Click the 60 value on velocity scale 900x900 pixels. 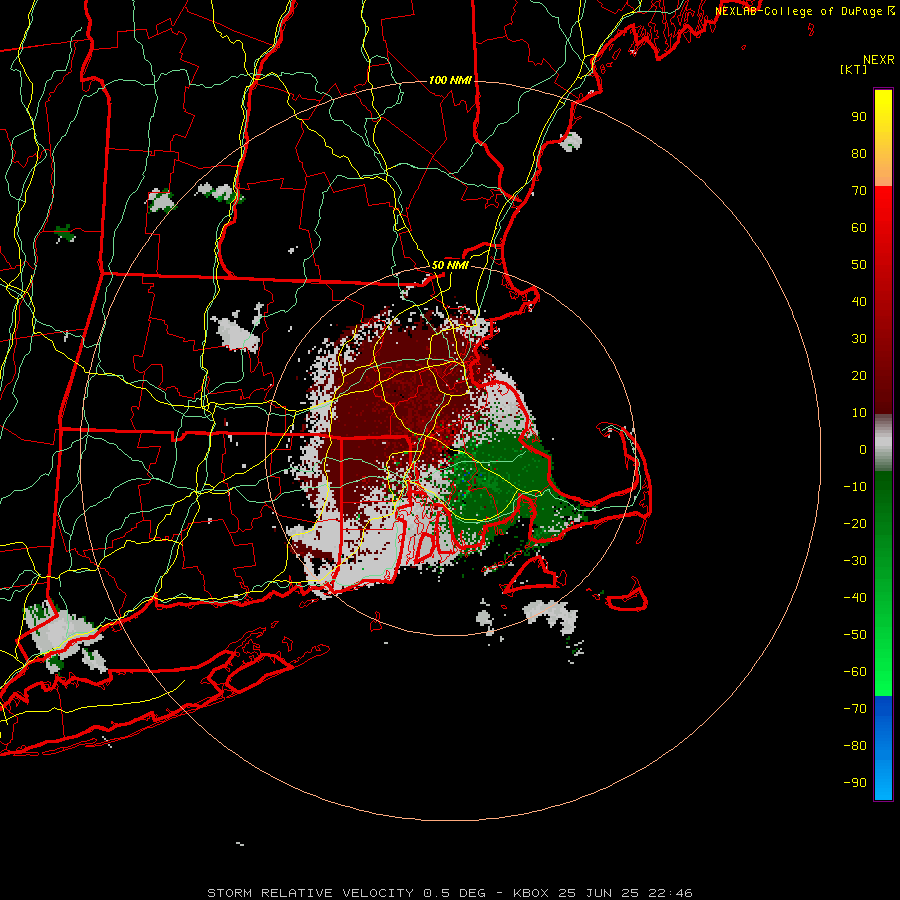pyautogui.click(x=859, y=228)
